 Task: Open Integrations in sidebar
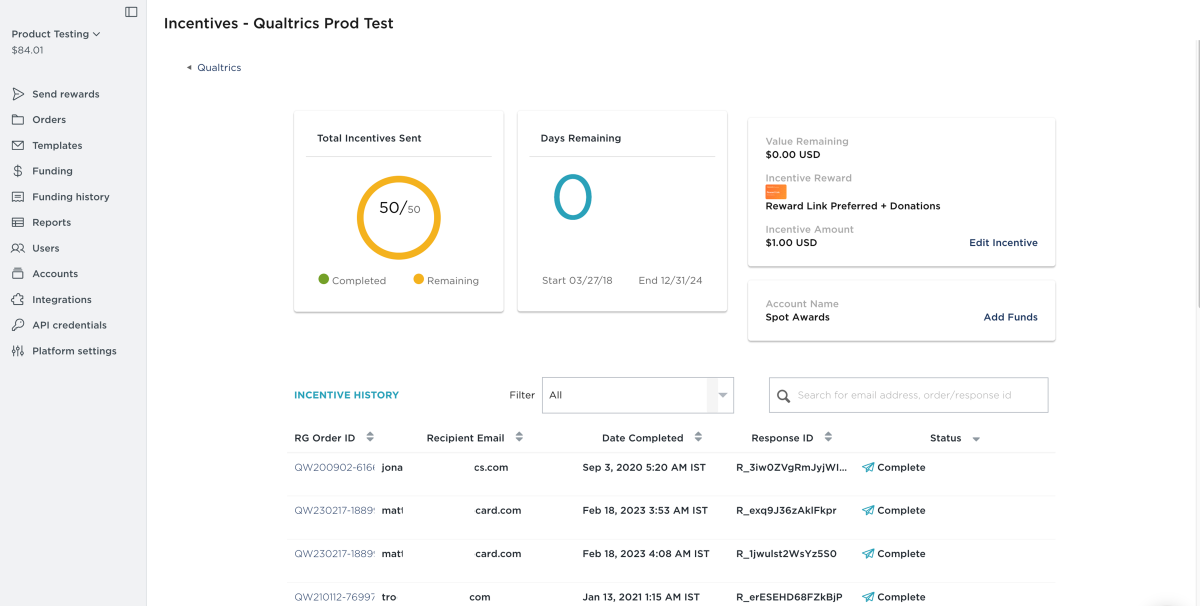pos(62,299)
